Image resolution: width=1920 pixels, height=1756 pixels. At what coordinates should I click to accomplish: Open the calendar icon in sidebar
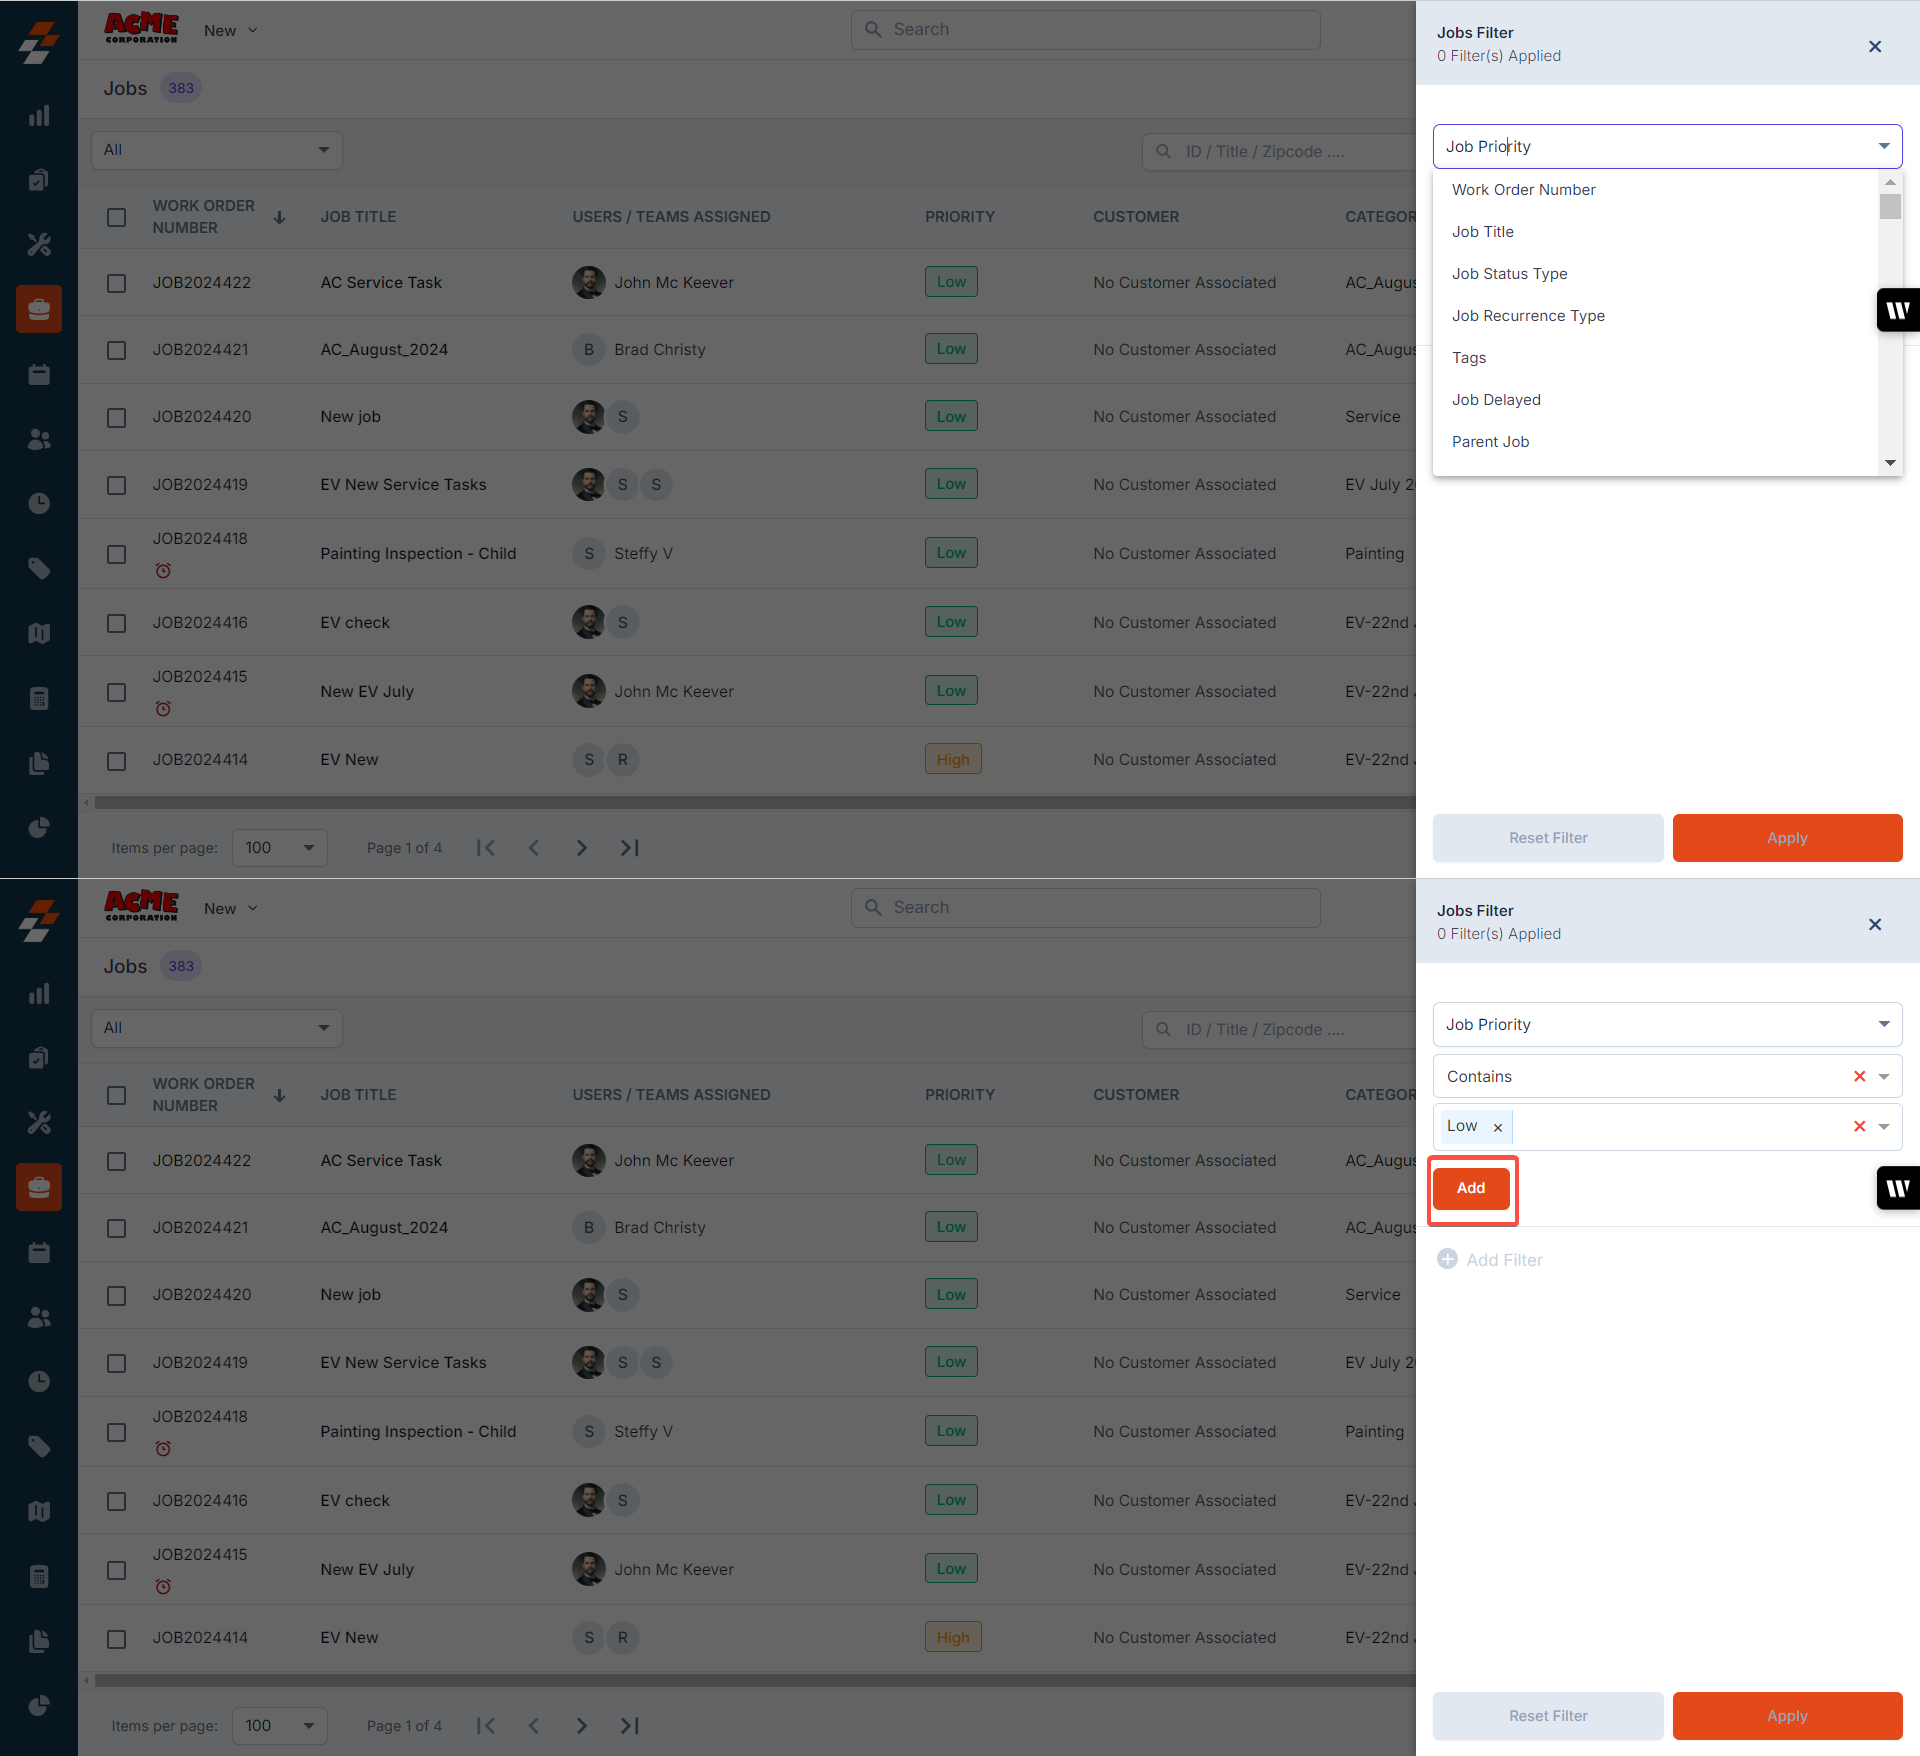pos(39,375)
